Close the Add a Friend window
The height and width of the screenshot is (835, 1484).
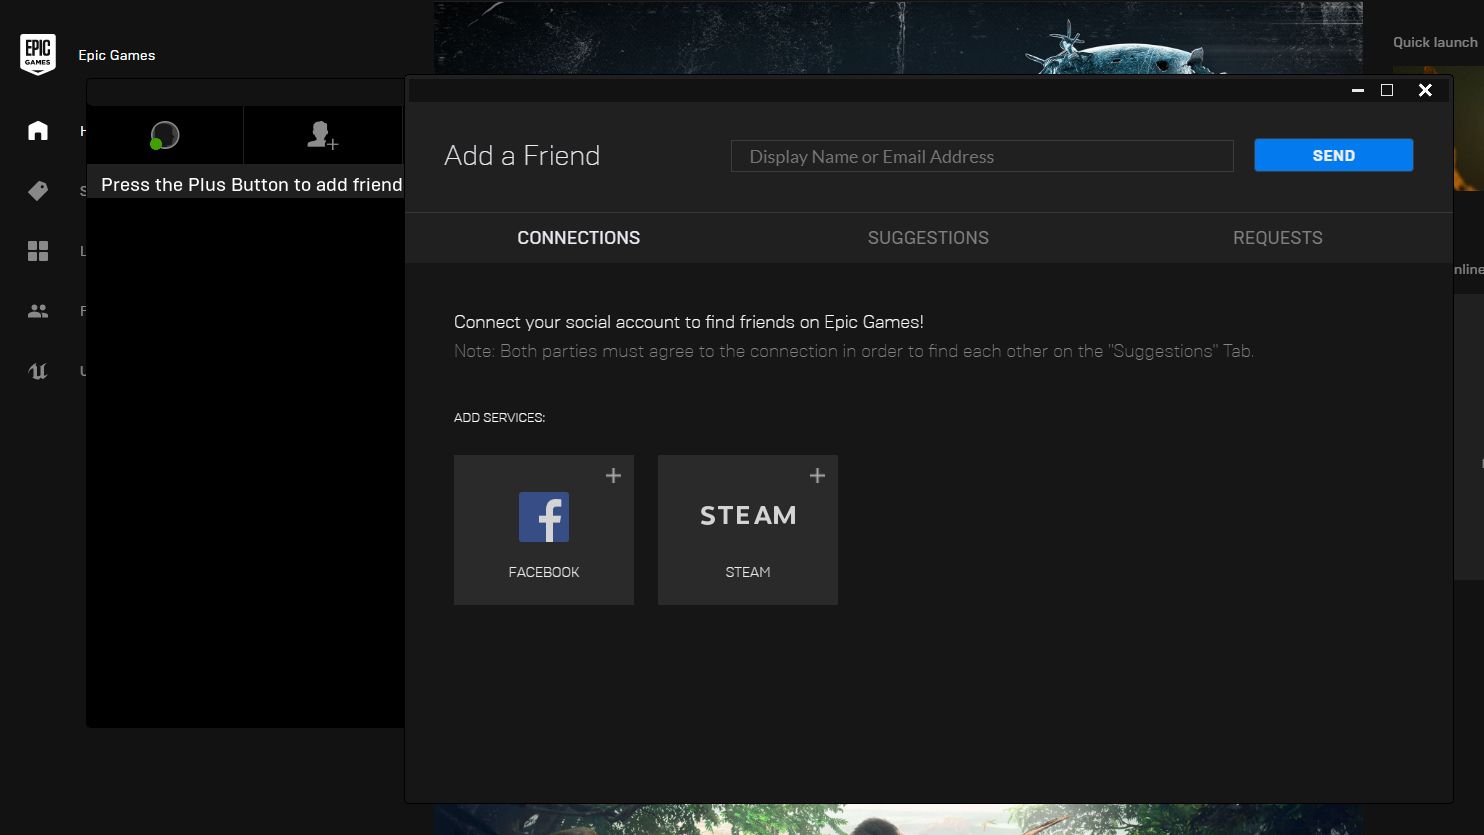[1425, 90]
